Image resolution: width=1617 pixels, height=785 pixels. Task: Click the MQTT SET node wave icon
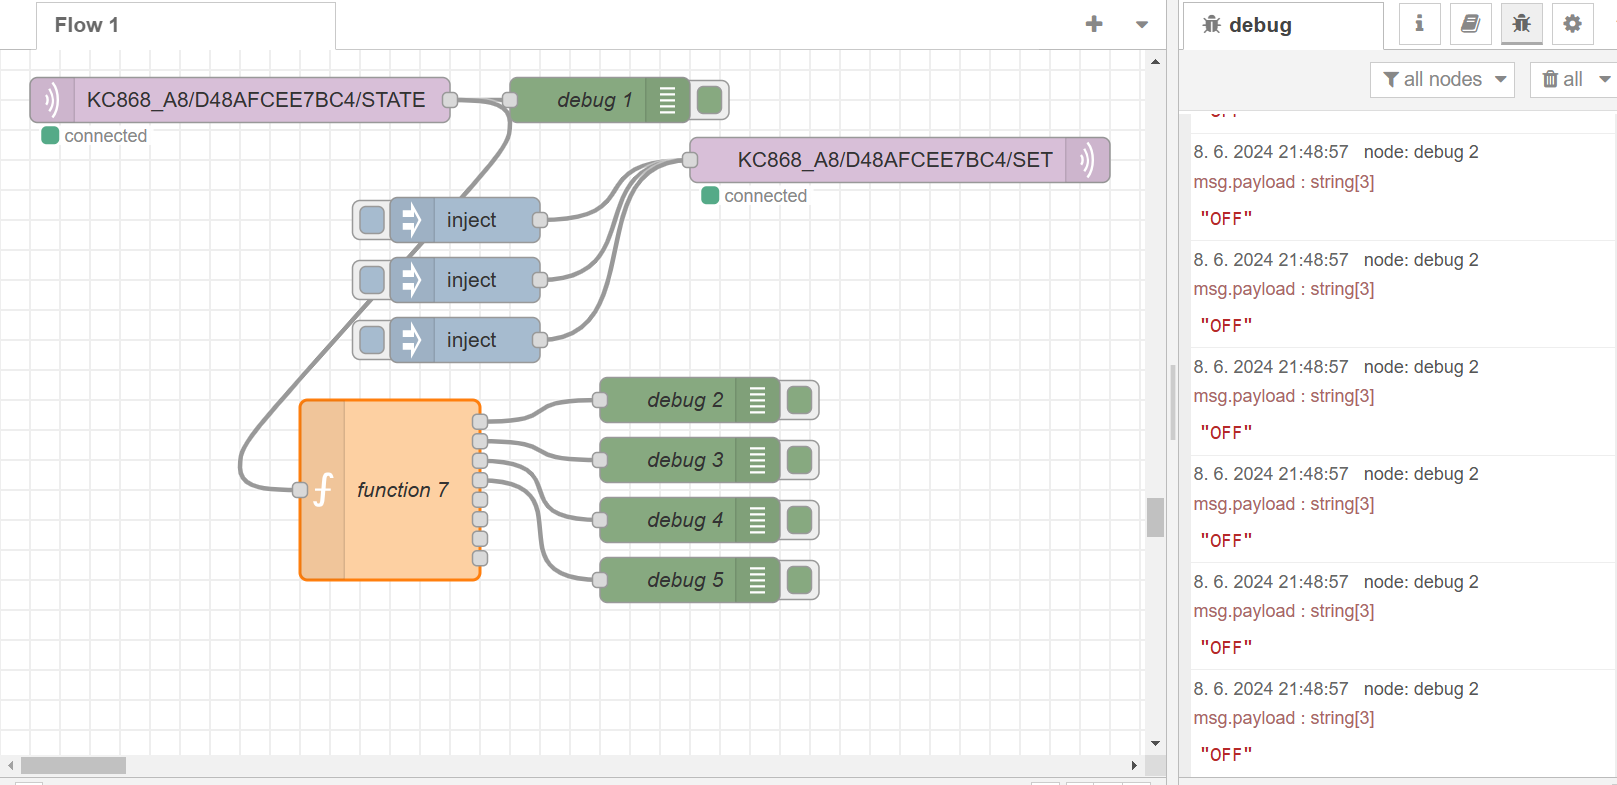(x=1087, y=160)
